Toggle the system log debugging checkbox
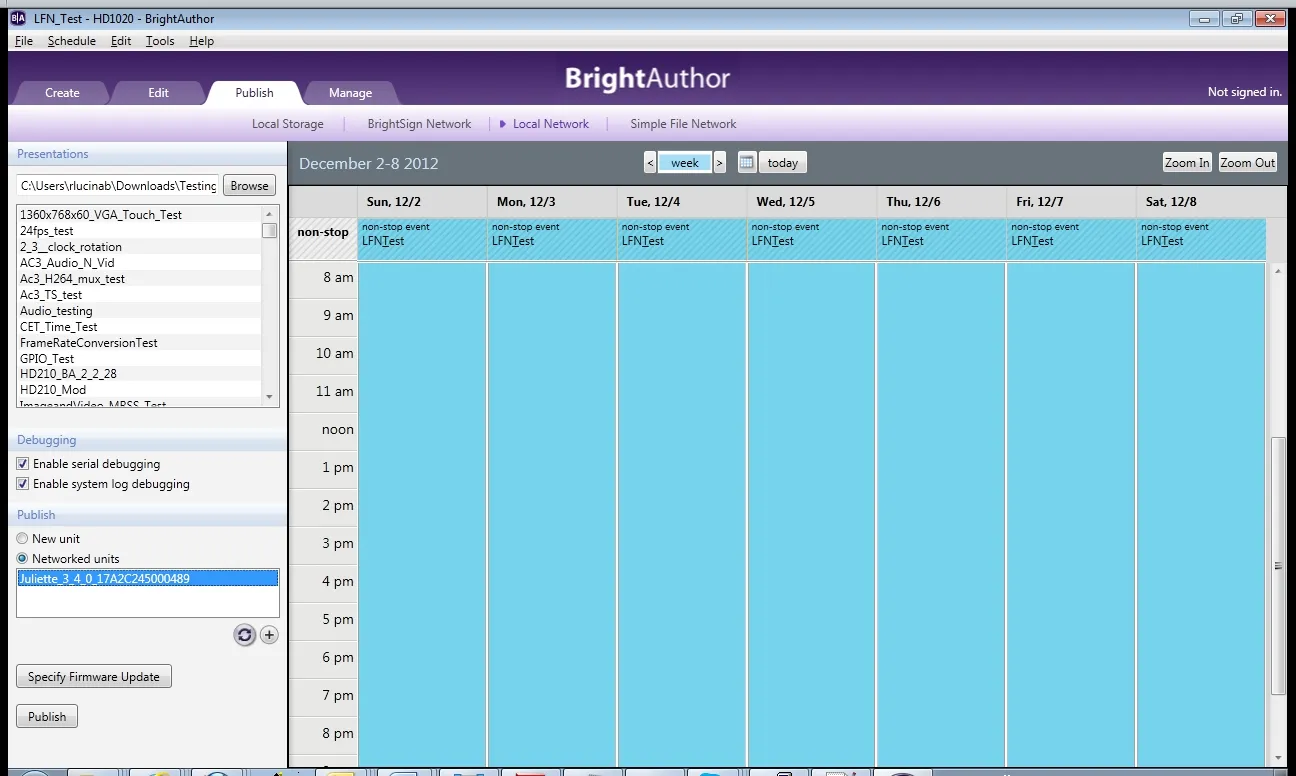1296x776 pixels. [x=23, y=484]
